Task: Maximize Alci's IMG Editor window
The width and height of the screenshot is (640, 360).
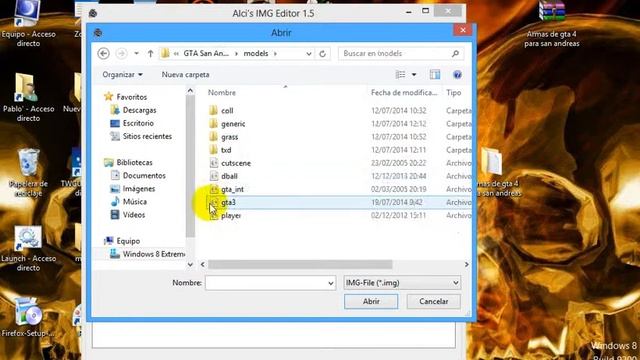Action: [x=425, y=11]
